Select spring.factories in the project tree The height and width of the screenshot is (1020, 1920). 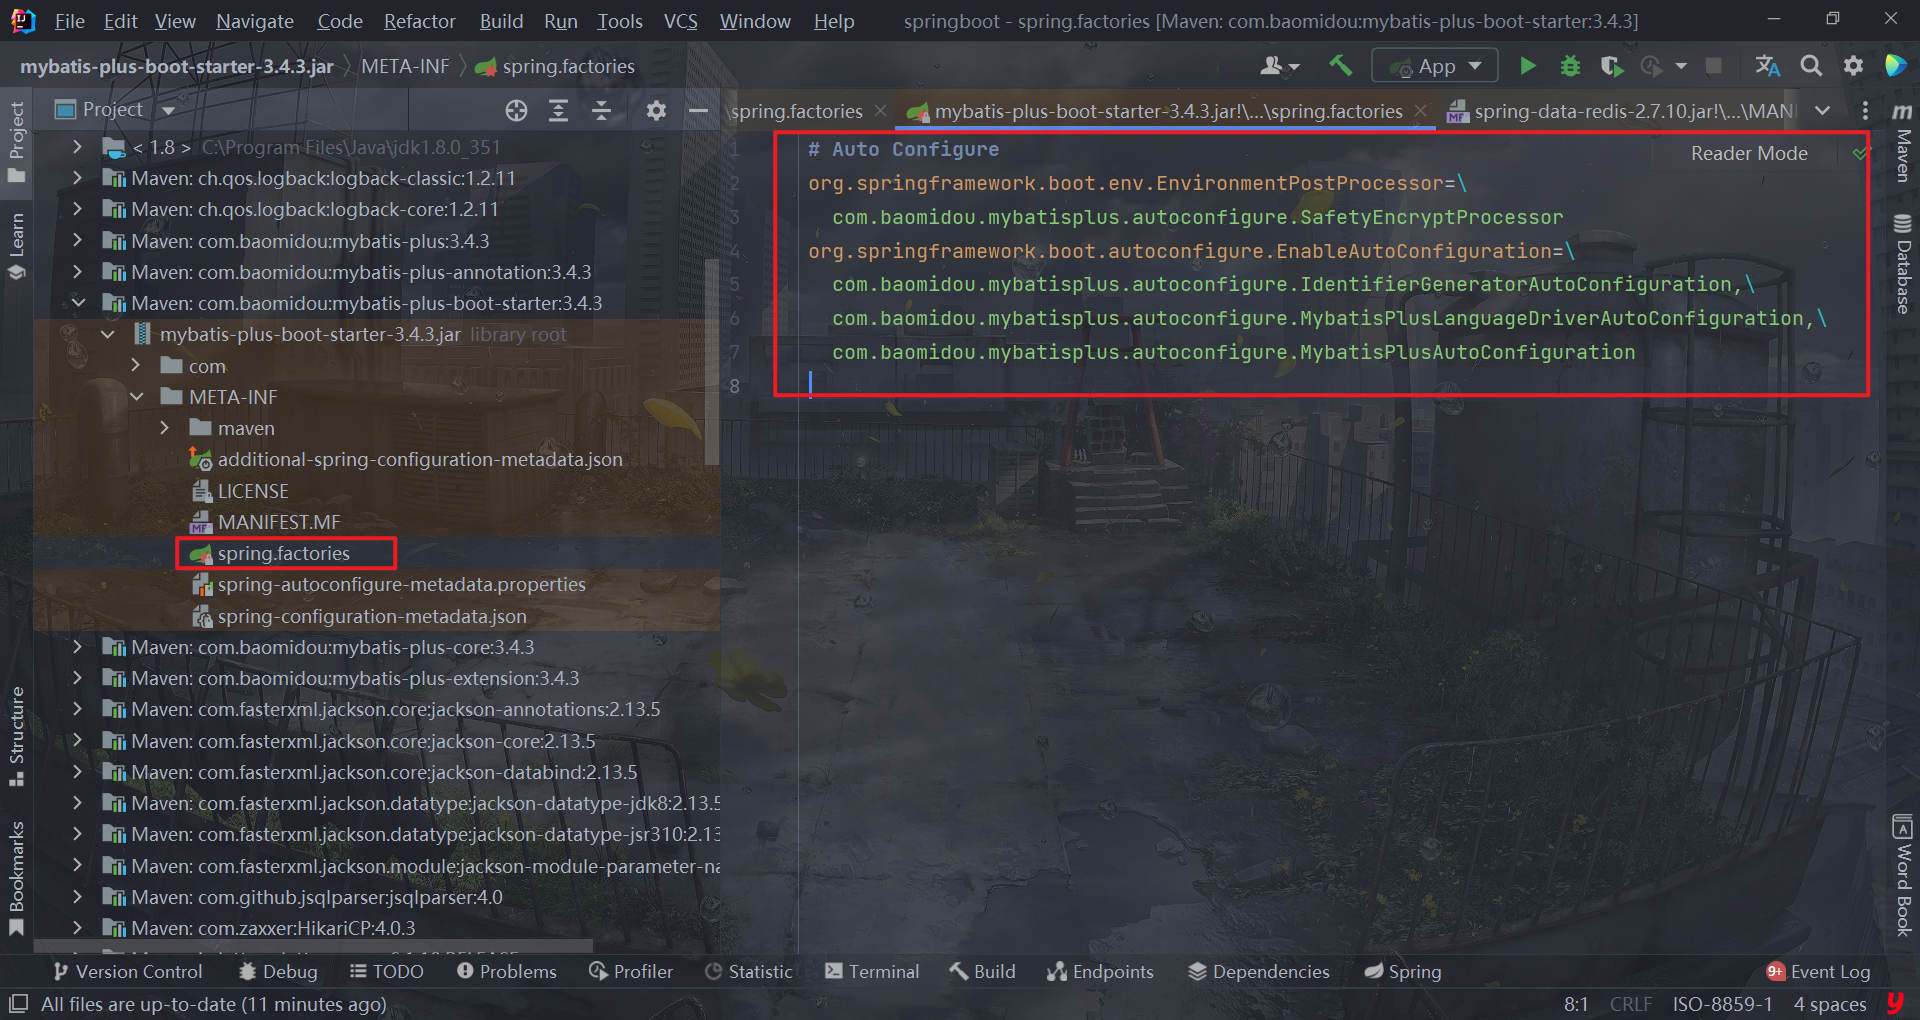tap(283, 553)
